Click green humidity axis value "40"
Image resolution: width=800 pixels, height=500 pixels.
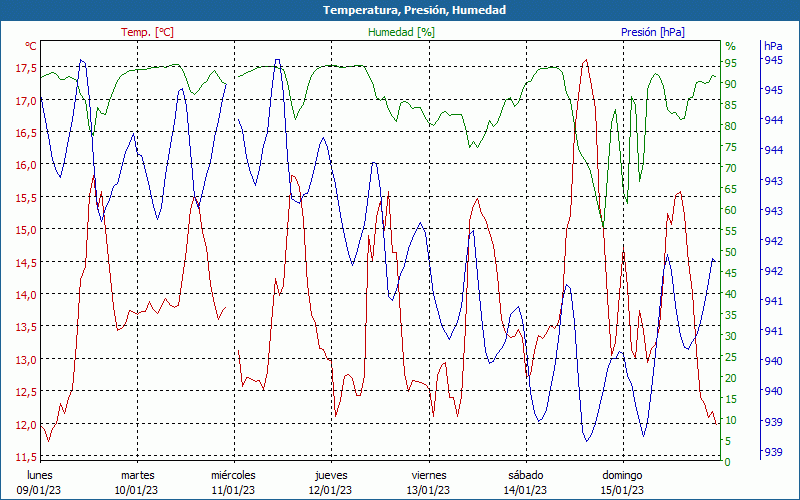click(731, 294)
